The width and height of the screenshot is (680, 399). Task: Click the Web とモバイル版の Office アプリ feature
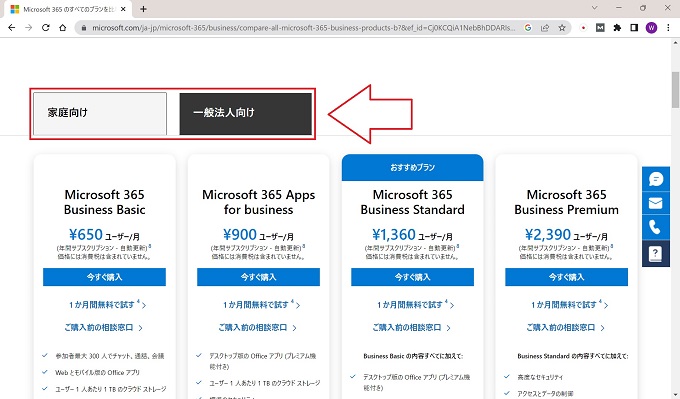pyautogui.click(x=97, y=373)
